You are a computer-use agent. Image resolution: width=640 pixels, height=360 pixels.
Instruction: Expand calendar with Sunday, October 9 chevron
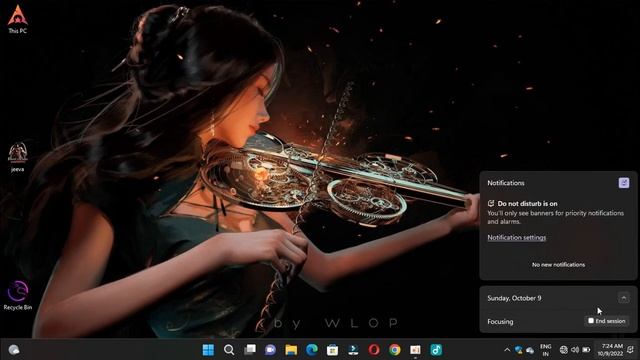[624, 298]
